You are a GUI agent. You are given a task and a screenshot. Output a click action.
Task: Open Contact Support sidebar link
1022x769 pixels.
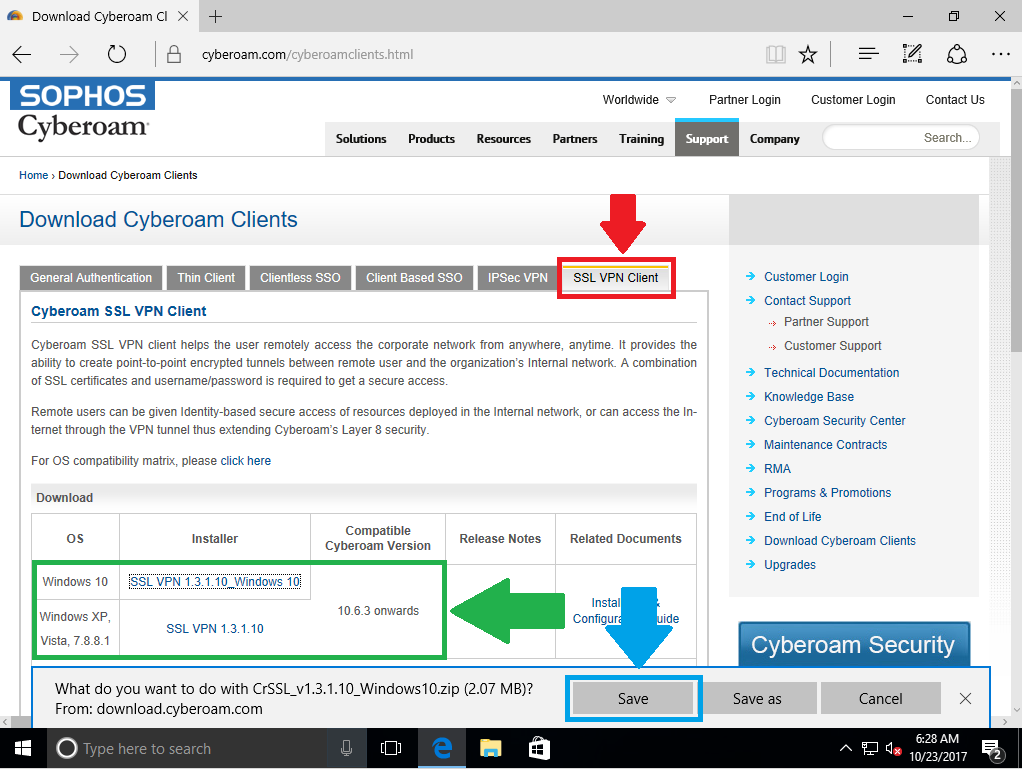[808, 300]
